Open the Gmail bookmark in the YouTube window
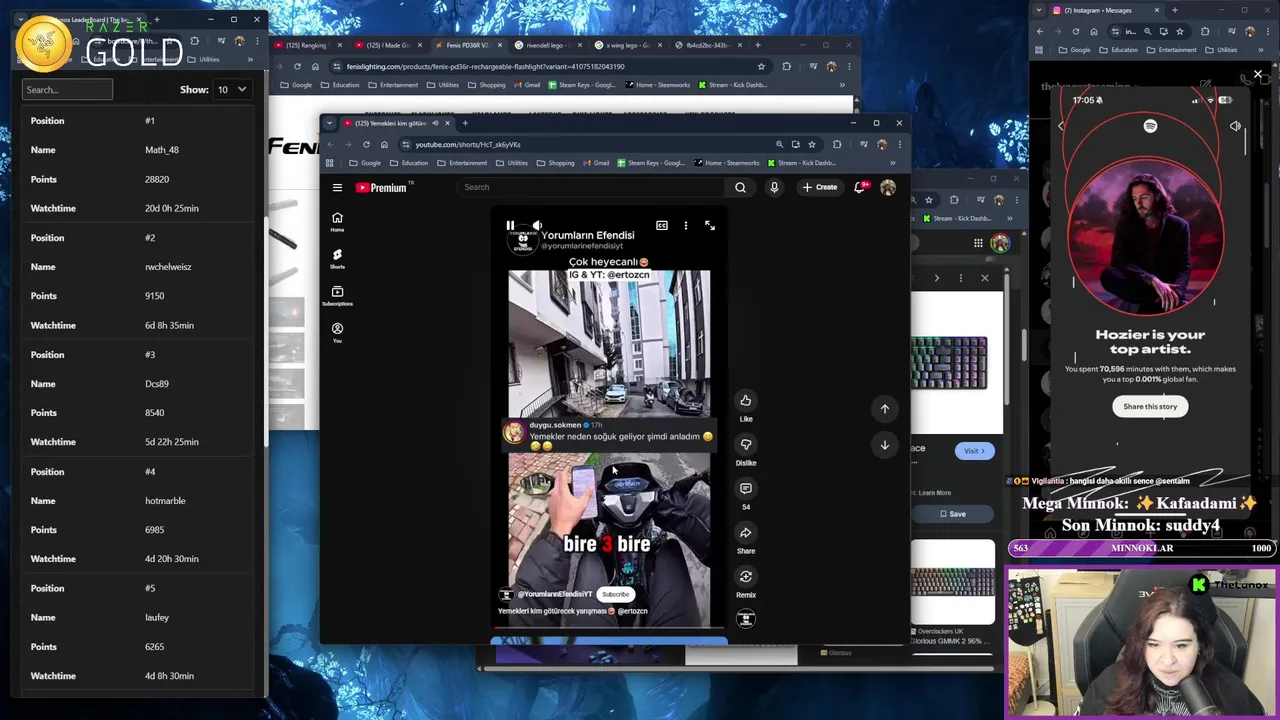This screenshot has height=720, width=1280. pyautogui.click(x=597, y=163)
